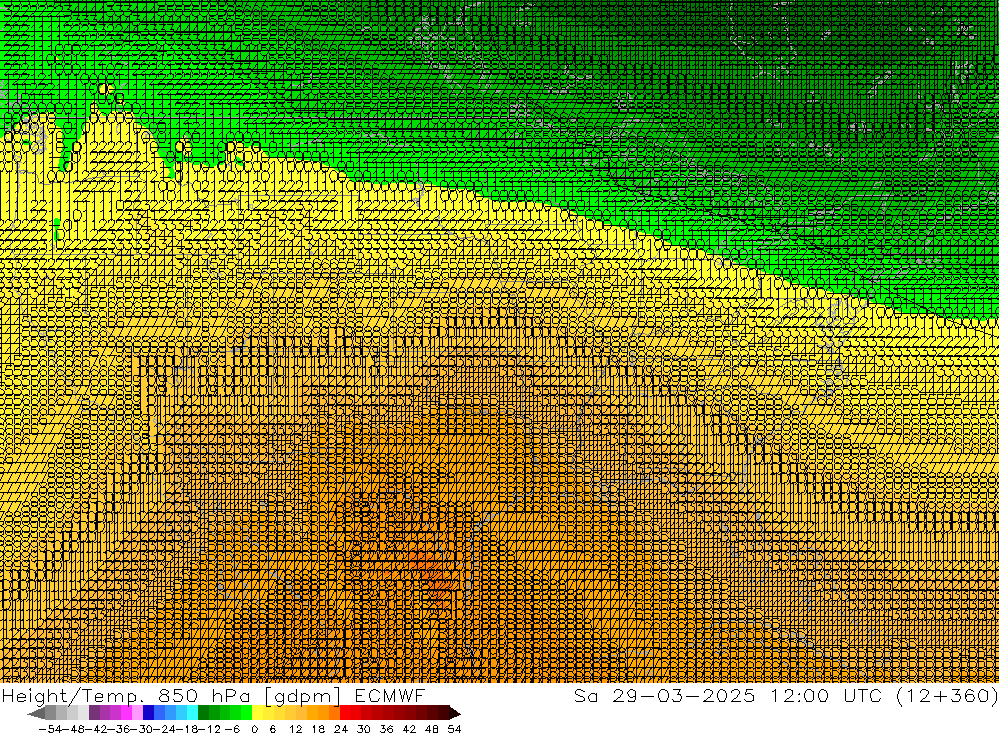Image resolution: width=1000 pixels, height=733 pixels.
Task: Click the right arrow end of color scale
Action: (x=455, y=713)
